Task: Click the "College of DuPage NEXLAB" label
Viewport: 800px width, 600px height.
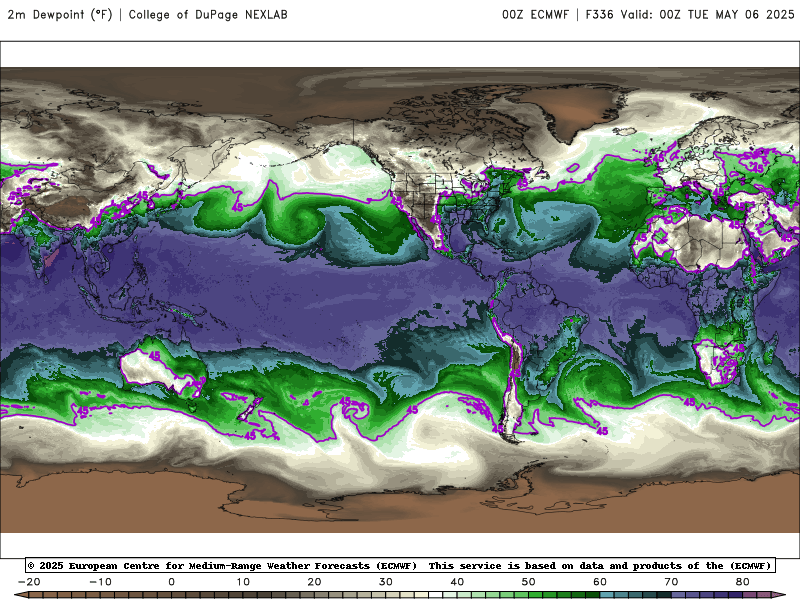Action: click(208, 14)
